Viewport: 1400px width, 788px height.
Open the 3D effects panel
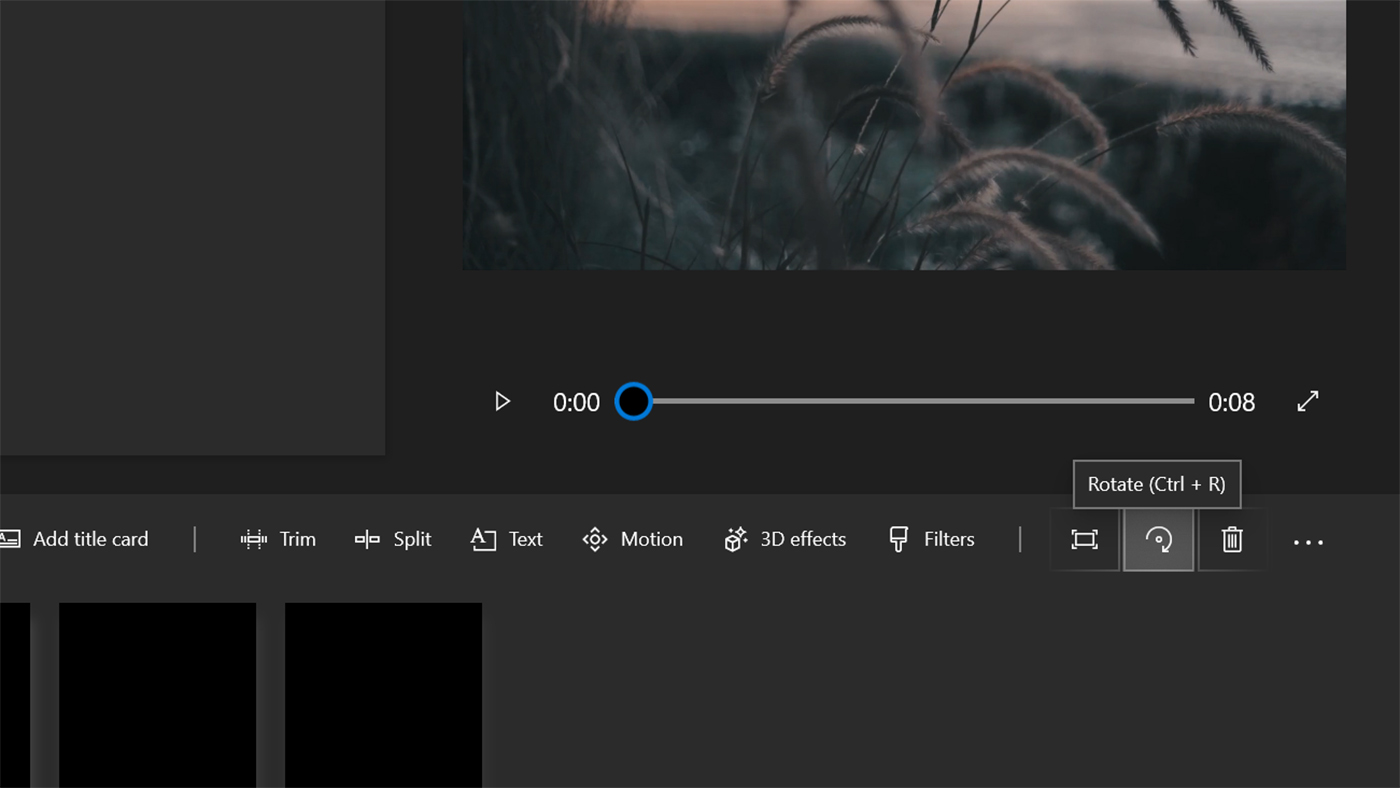tap(784, 539)
